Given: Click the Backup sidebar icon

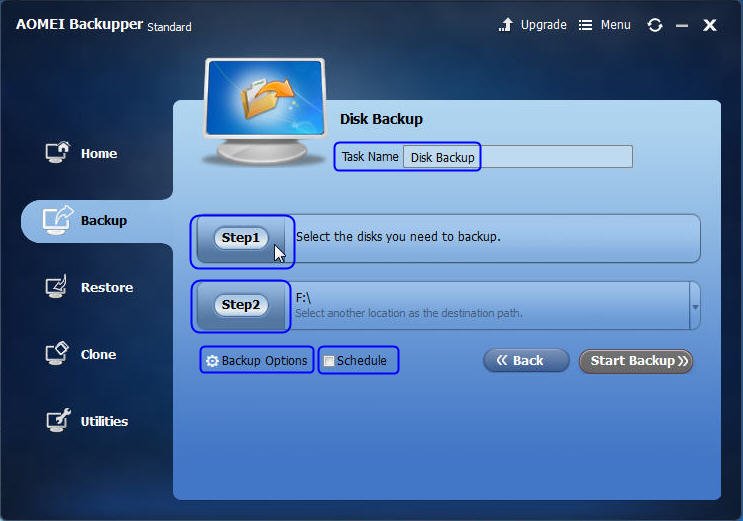Looking at the screenshot, I should (58, 220).
